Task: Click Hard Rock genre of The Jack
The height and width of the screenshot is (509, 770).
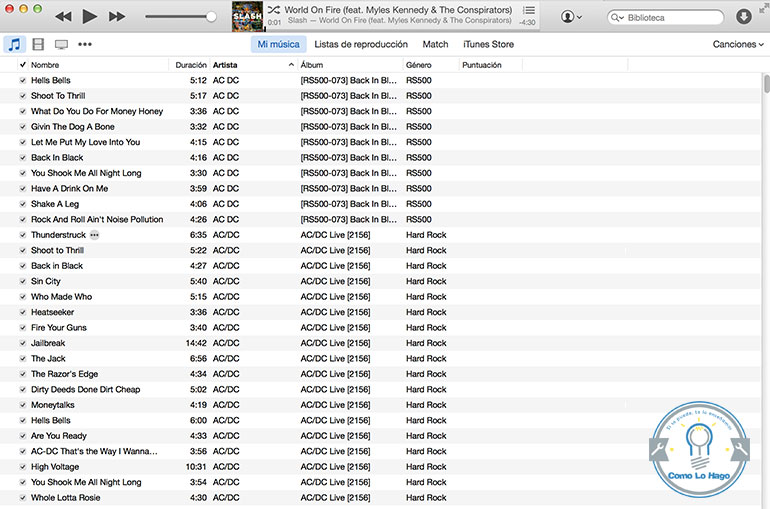Action: [x=426, y=359]
